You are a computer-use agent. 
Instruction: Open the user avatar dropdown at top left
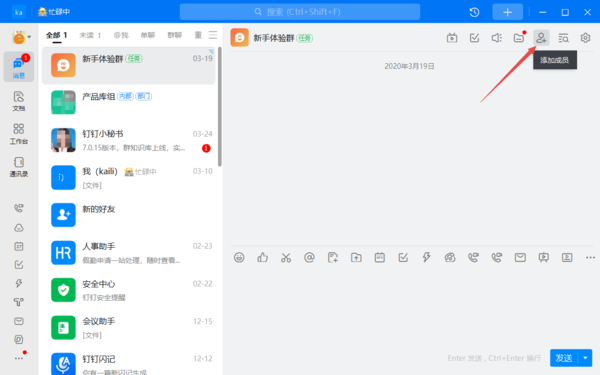tap(21, 38)
